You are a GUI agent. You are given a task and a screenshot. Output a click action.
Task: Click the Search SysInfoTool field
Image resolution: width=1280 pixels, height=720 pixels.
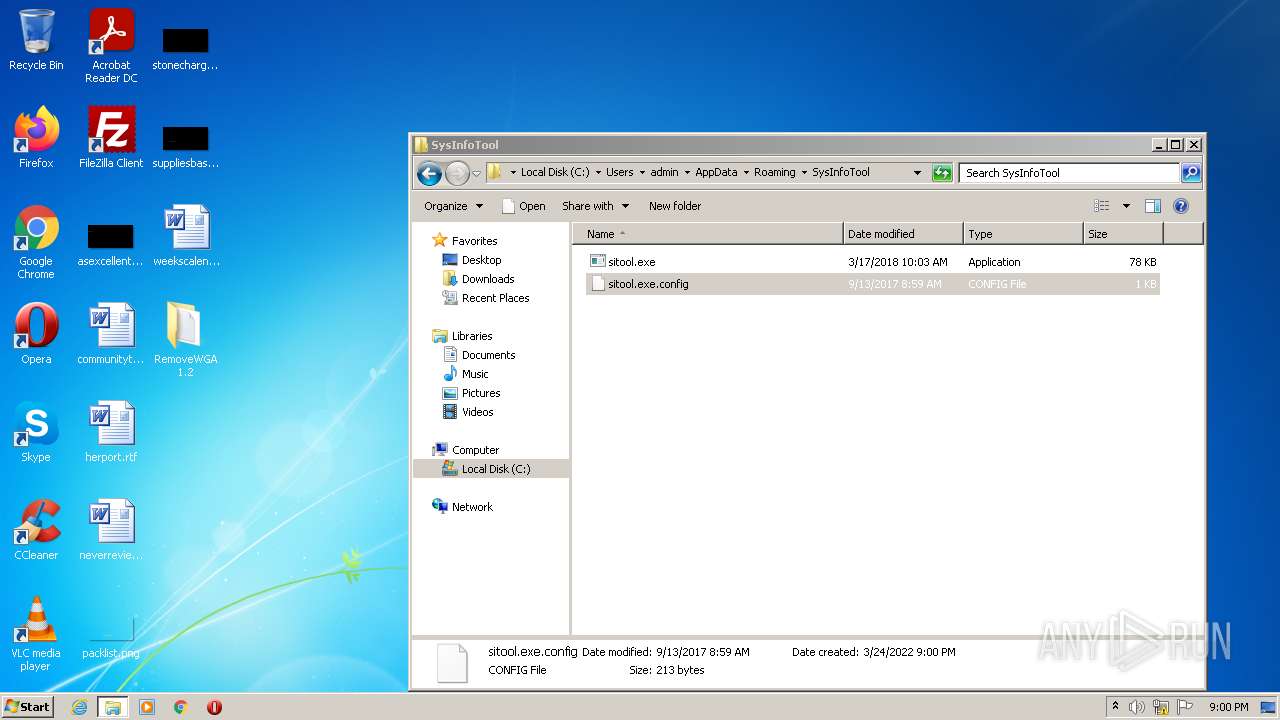pyautogui.click(x=1069, y=173)
